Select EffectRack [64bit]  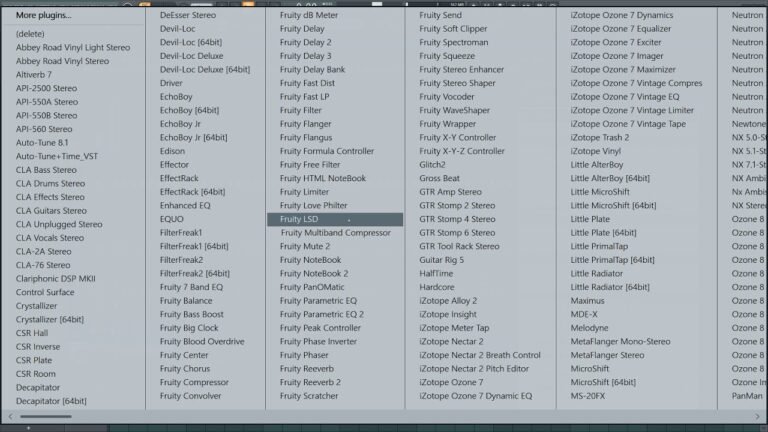(x=192, y=192)
